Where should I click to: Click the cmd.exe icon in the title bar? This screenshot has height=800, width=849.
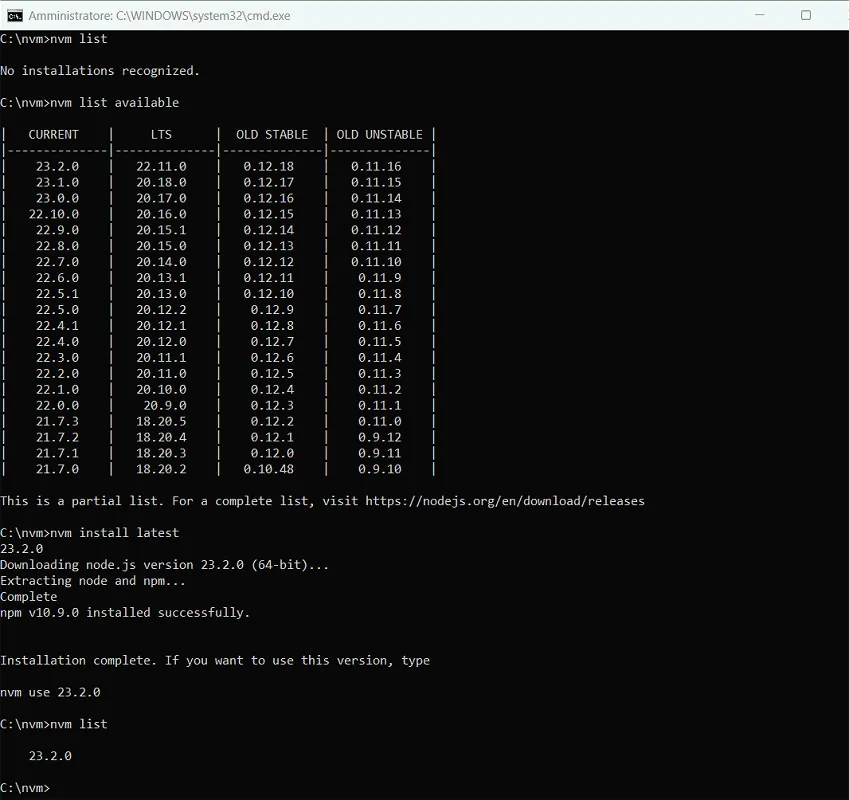pyautogui.click(x=16, y=15)
